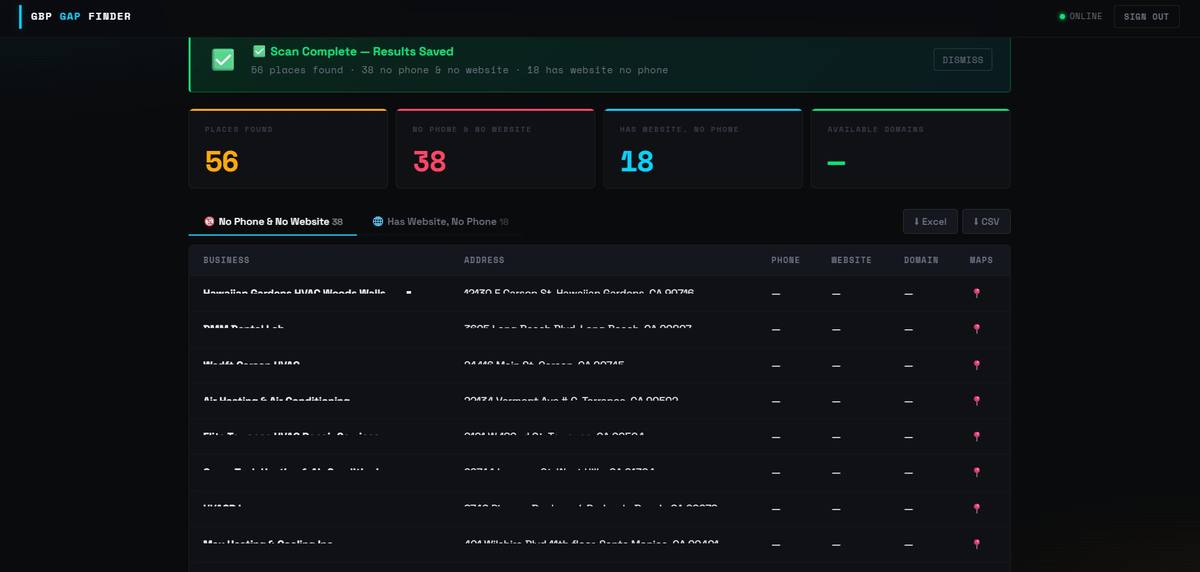Open map pin for Redondo Beach address row

pos(976,508)
